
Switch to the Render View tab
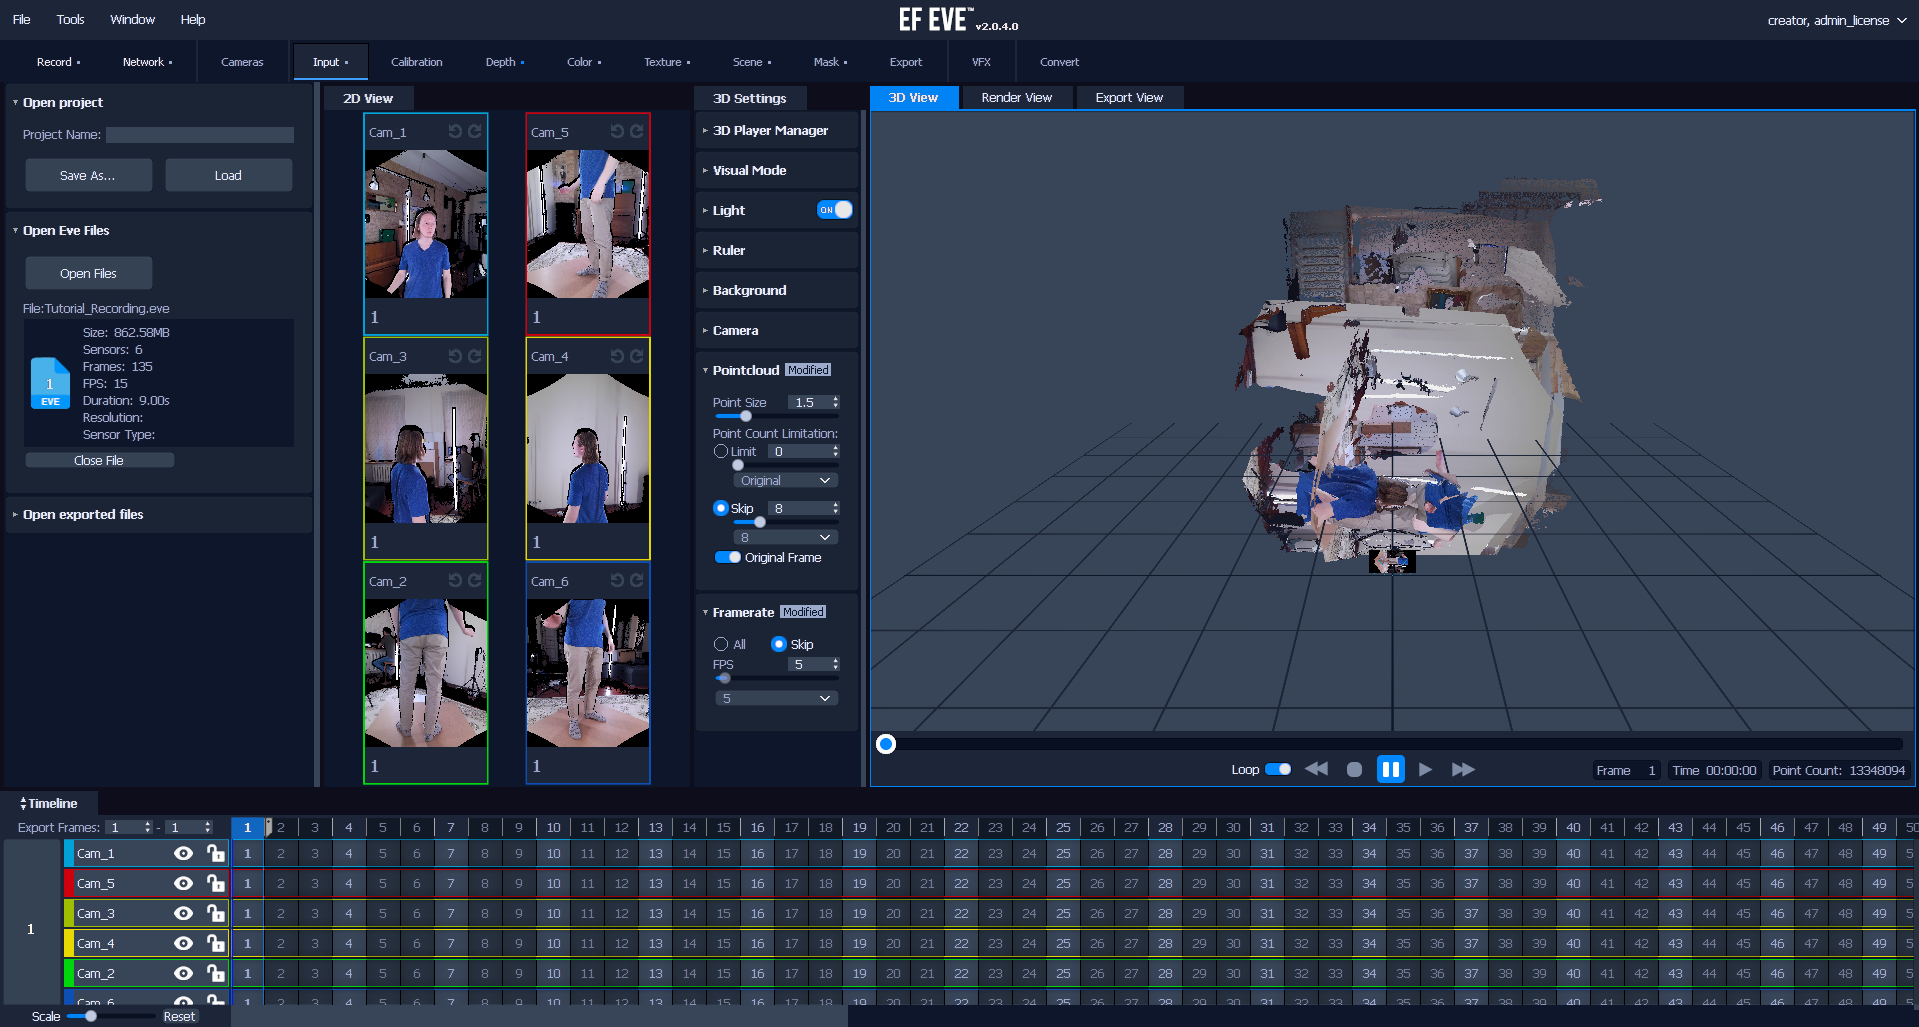[x=1016, y=97]
